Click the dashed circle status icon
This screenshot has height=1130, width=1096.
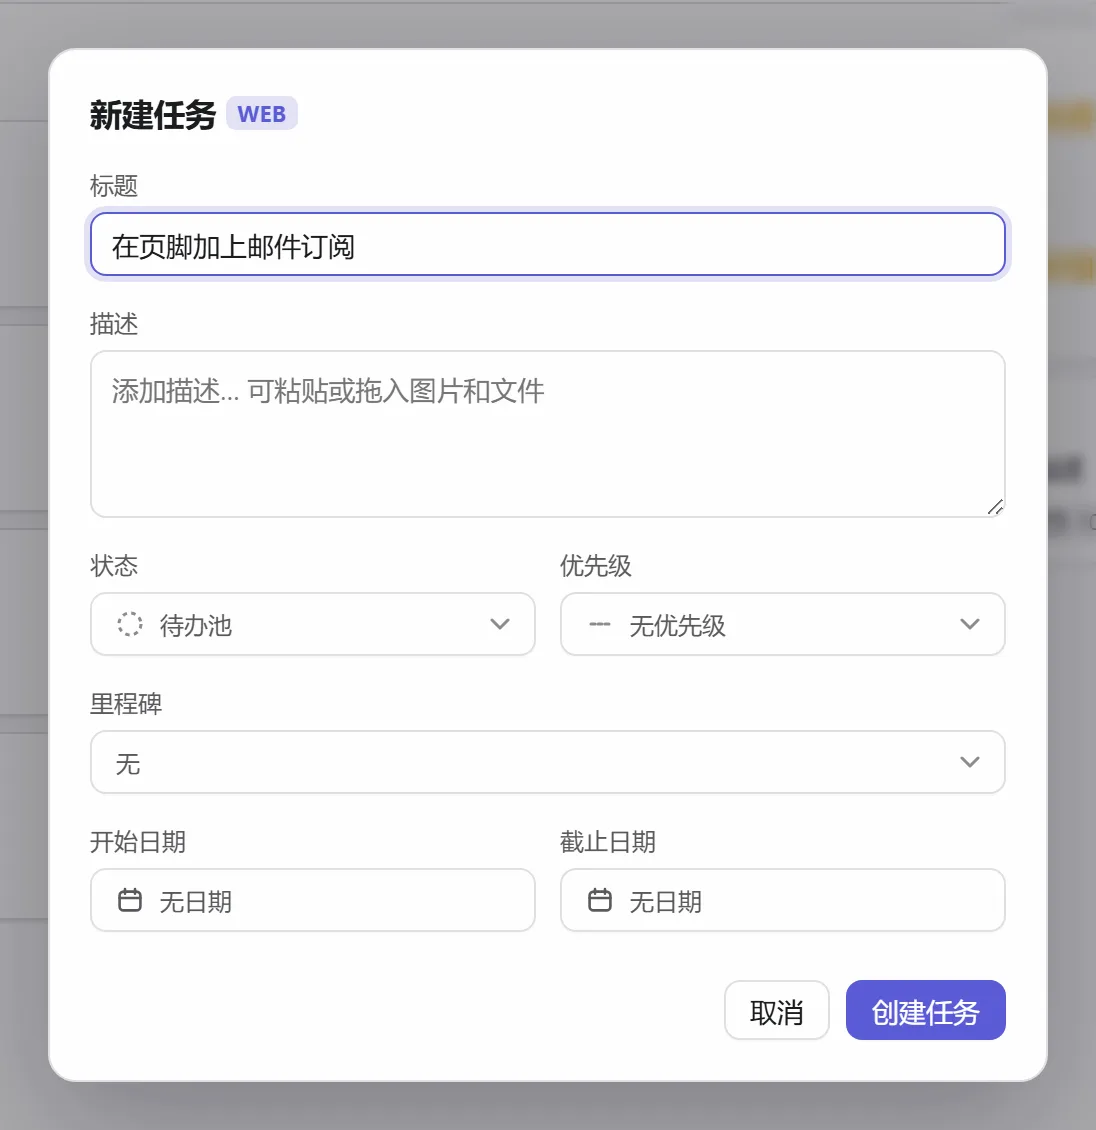130,624
